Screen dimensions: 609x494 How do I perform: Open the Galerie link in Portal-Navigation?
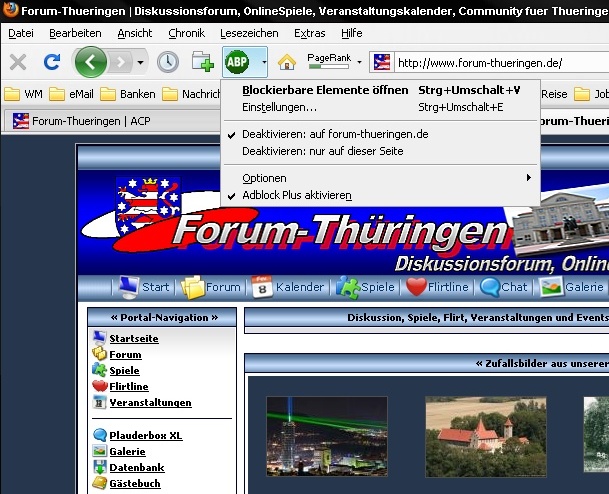pos(127,451)
